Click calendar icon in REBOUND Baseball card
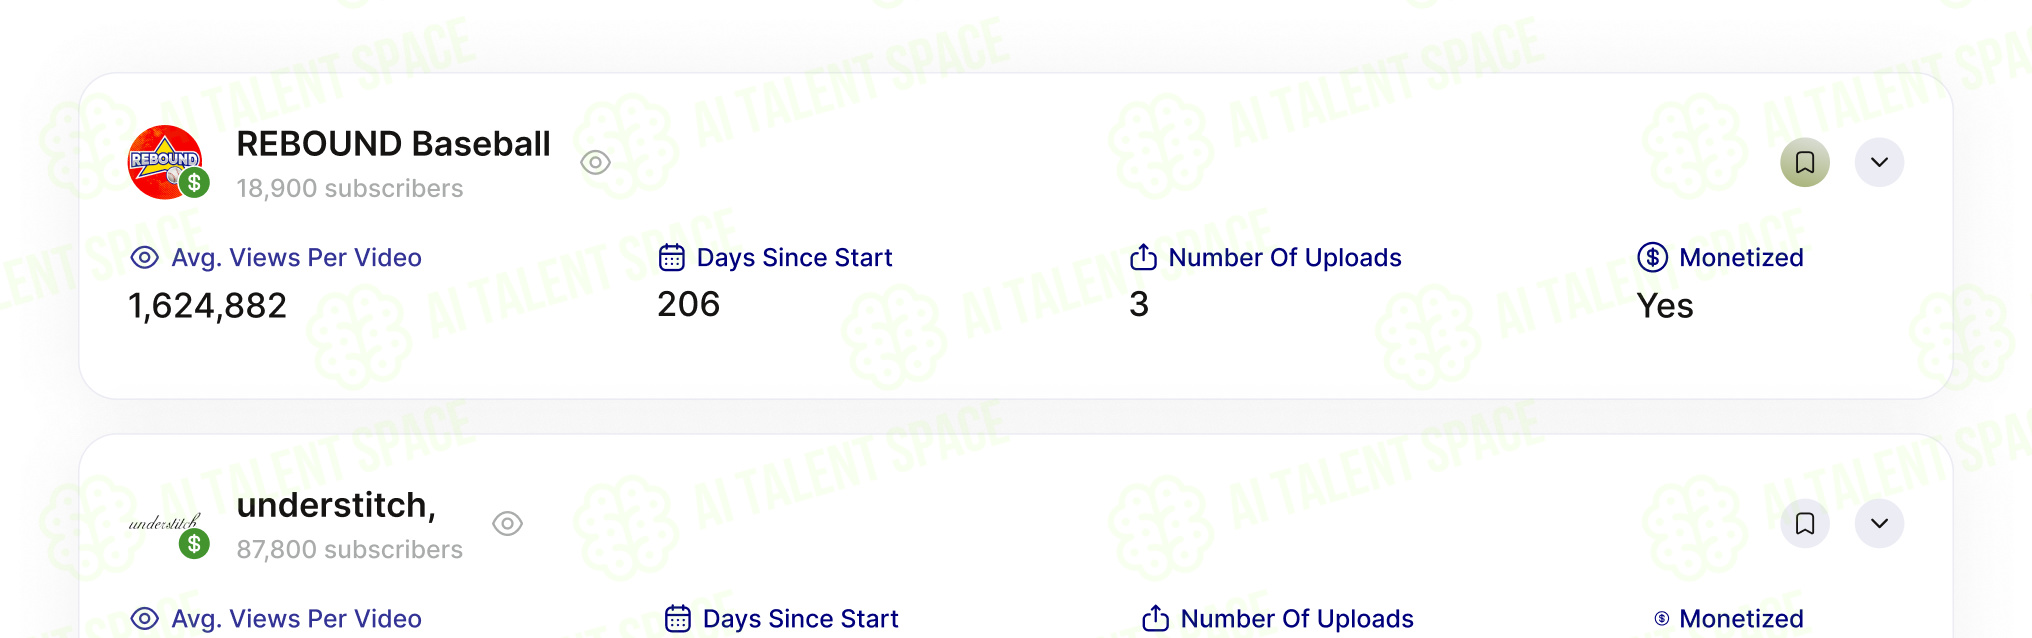This screenshot has width=2032, height=638. click(x=672, y=257)
